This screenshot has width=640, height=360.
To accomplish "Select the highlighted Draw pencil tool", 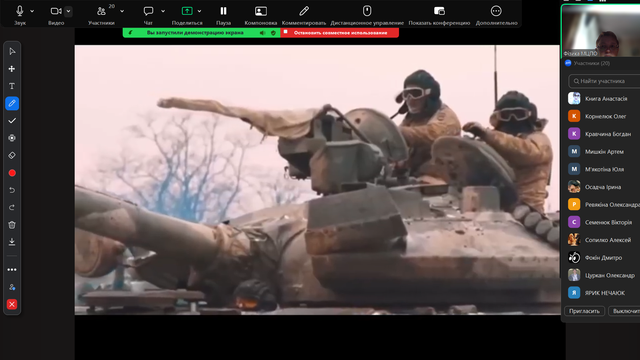I will pyautogui.click(x=12, y=103).
